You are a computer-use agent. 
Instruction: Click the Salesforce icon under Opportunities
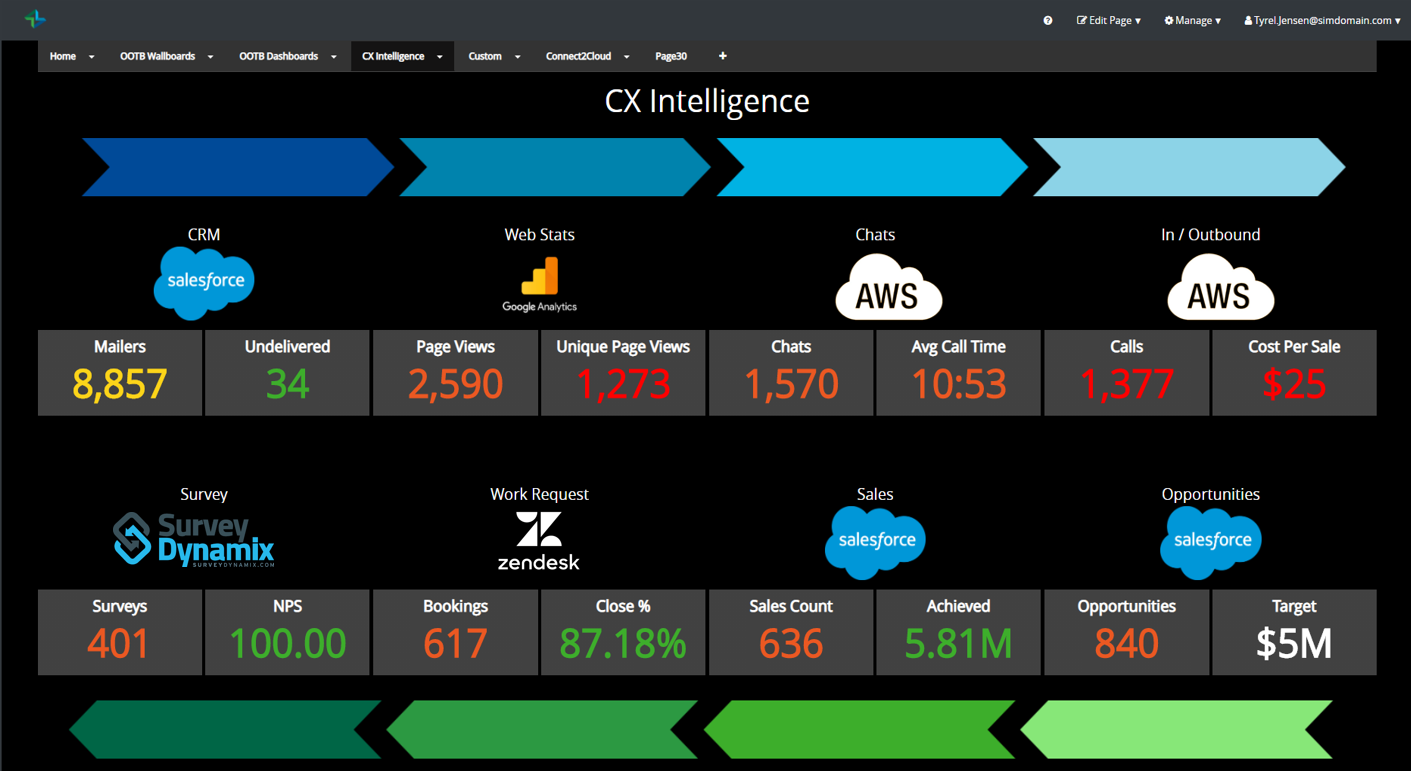tap(1210, 541)
